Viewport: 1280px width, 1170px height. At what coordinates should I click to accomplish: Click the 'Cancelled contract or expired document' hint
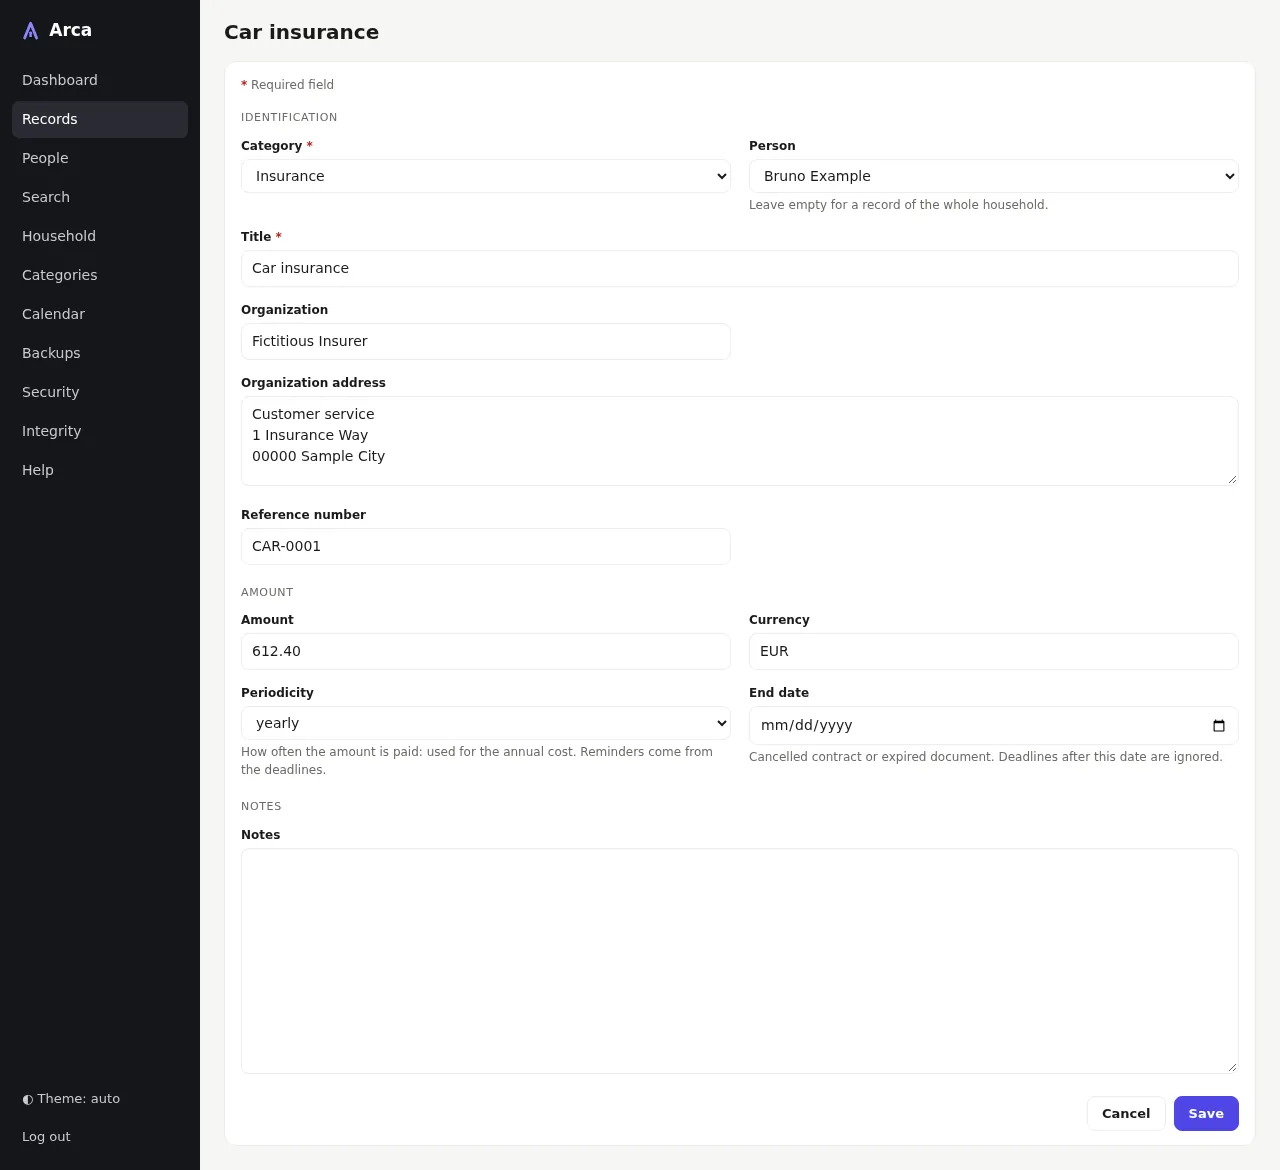986,757
